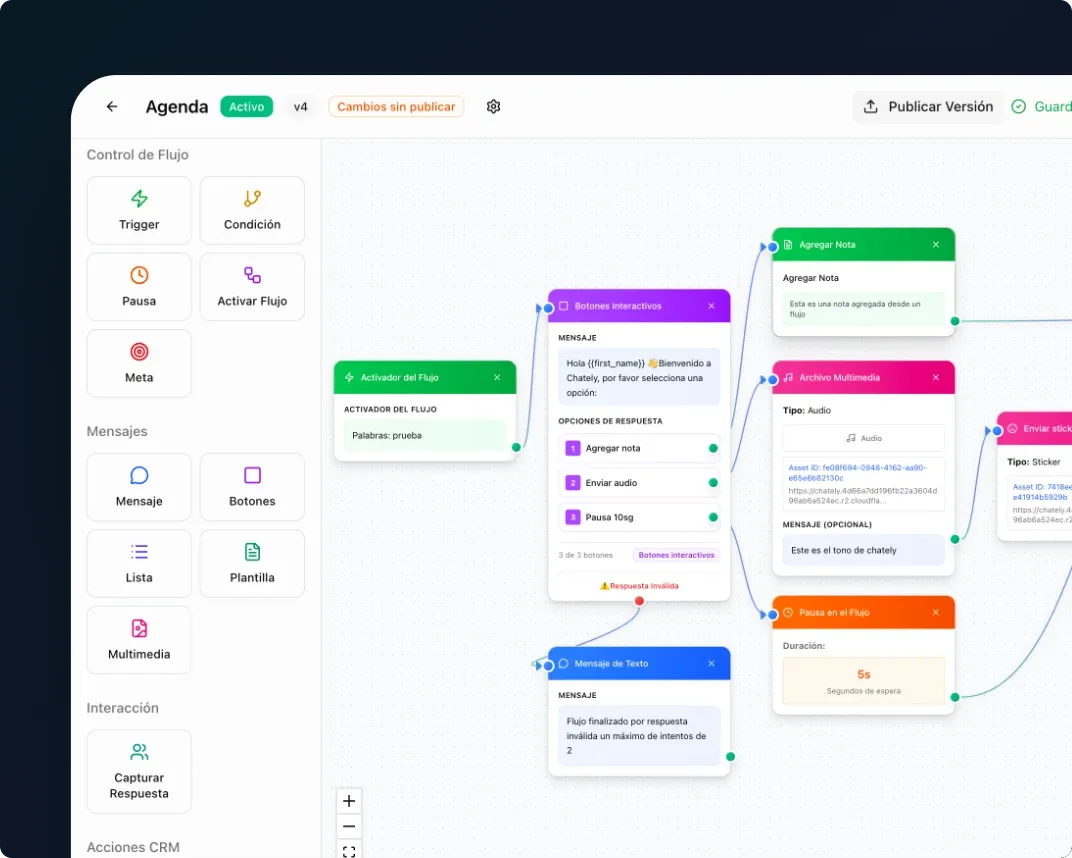Add a Plantilla node from the sidebar
Screen dimensions: 1072x858
coord(252,564)
